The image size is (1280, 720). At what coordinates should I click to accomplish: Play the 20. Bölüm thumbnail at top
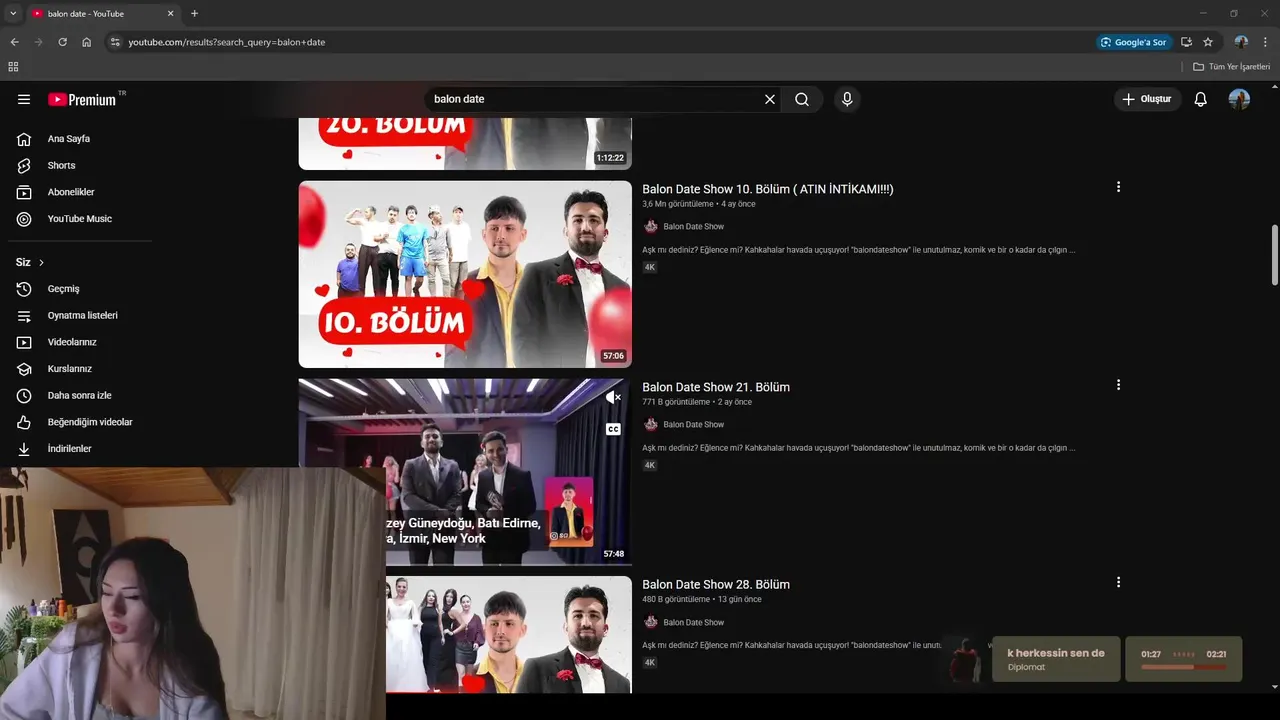[x=465, y=144]
